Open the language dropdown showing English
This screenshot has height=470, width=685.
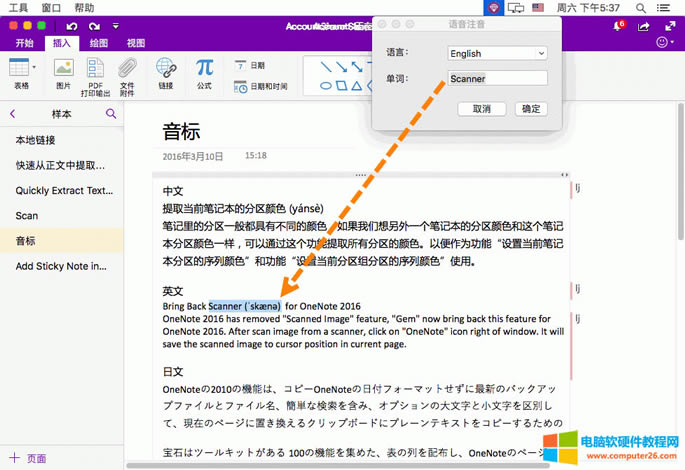point(497,53)
